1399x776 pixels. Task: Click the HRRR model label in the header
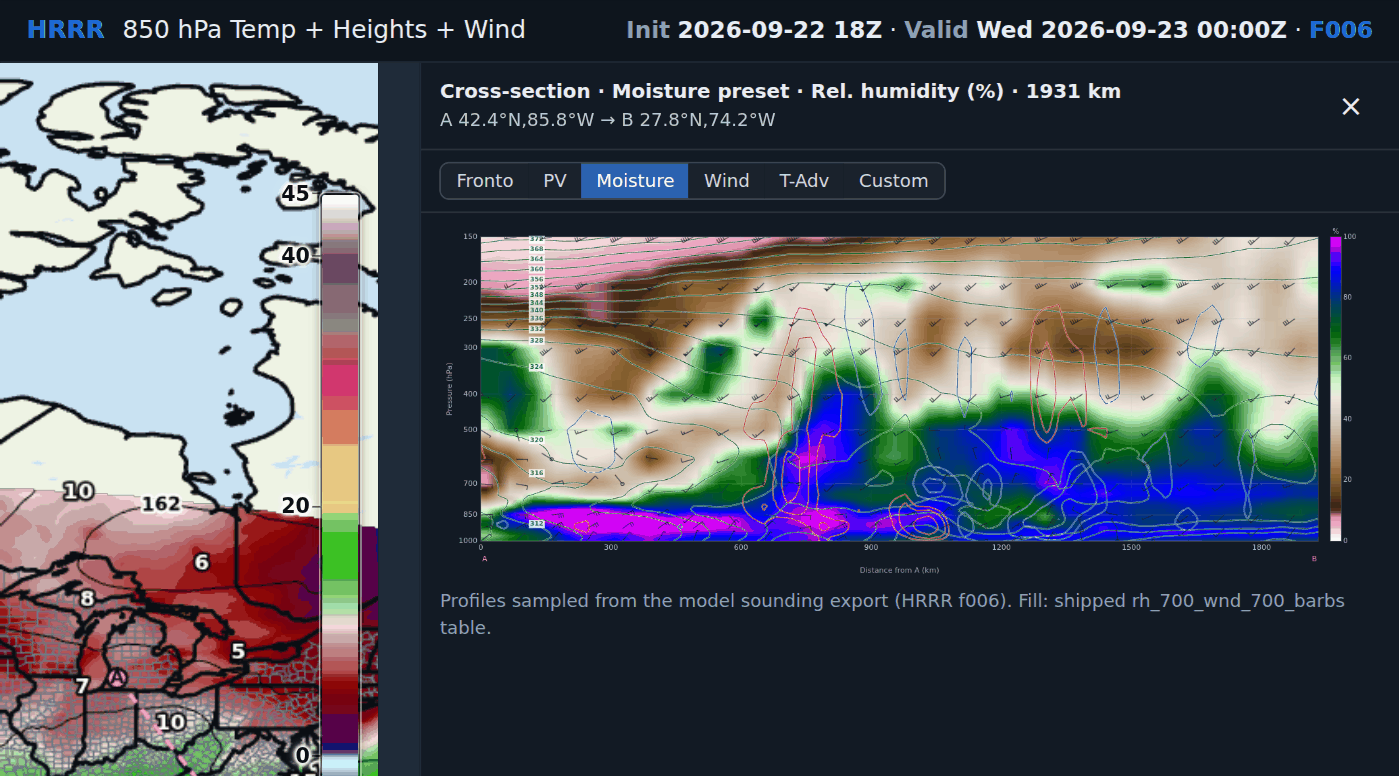click(x=65, y=30)
